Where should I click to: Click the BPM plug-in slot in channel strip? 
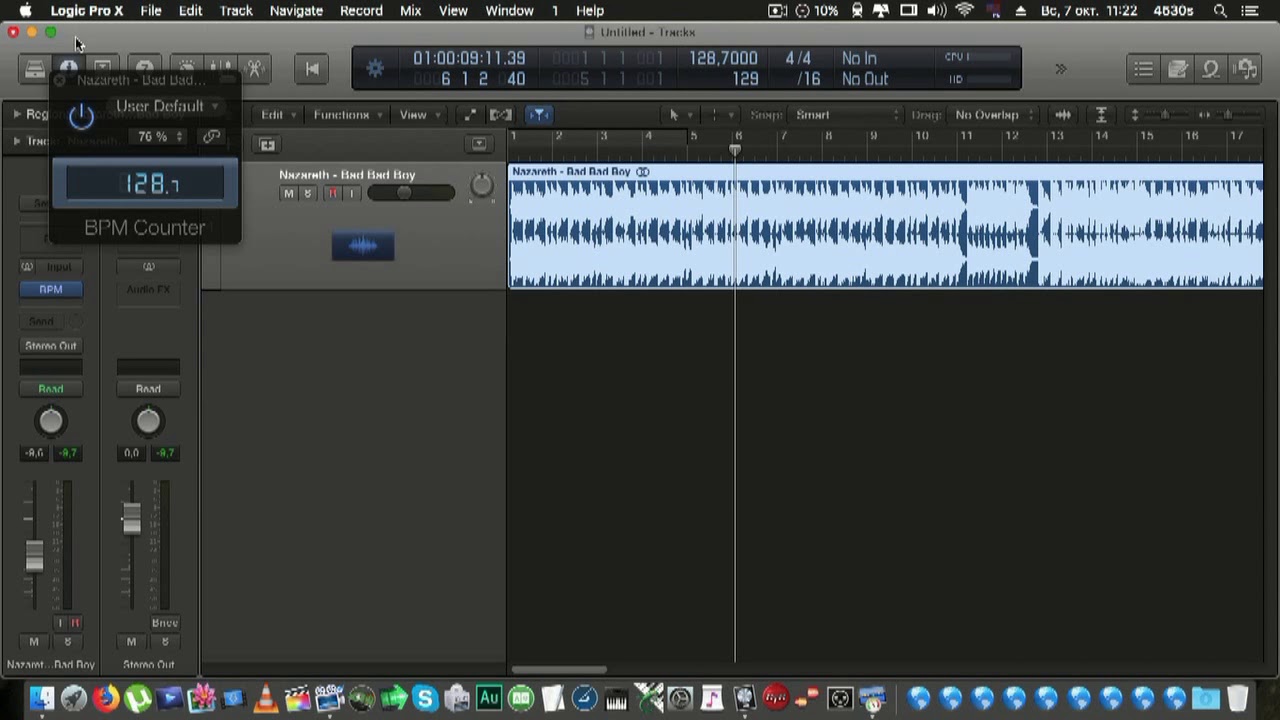(x=51, y=289)
